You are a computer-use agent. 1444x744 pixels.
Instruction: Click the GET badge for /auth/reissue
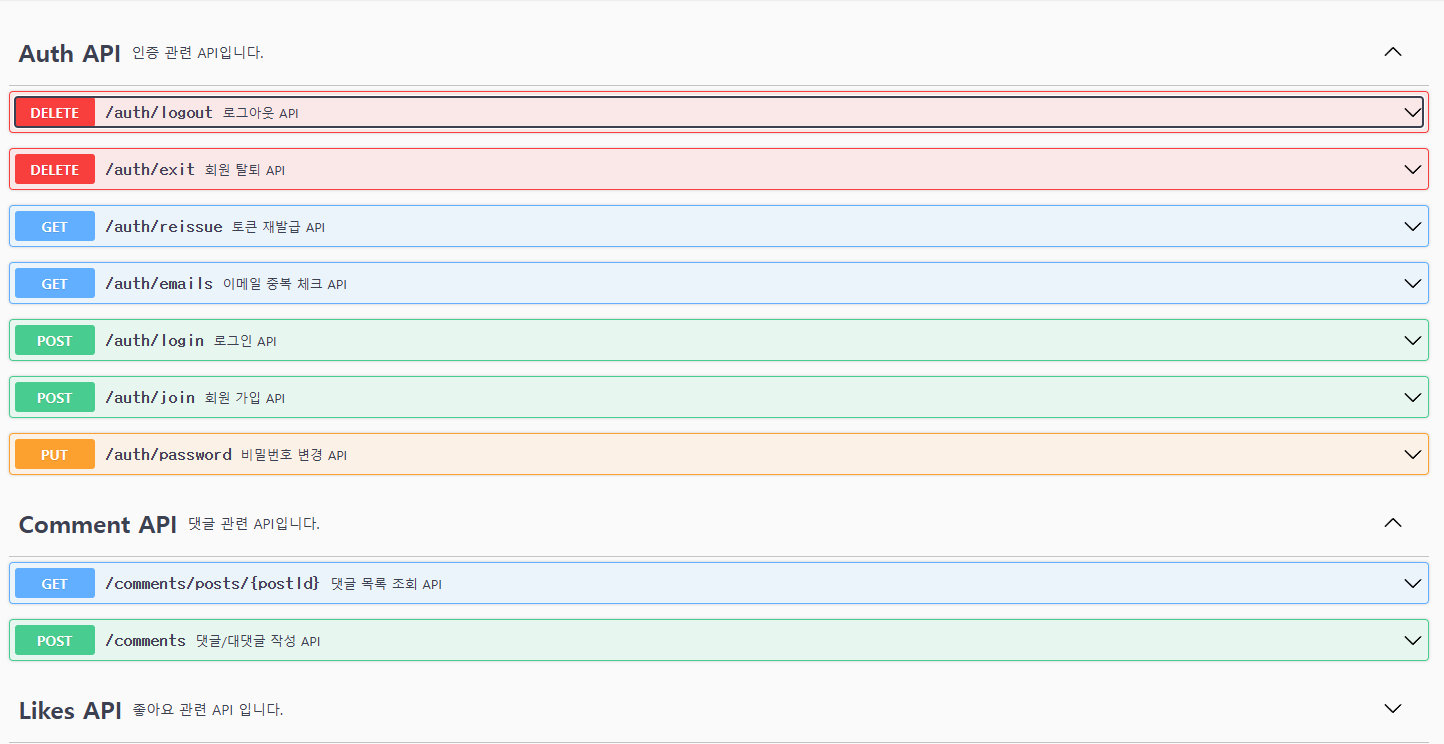[x=55, y=227]
